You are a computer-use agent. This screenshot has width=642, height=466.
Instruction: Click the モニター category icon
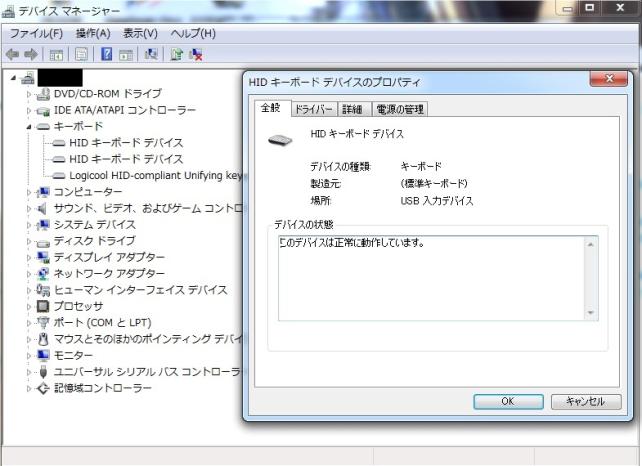[x=43, y=355]
